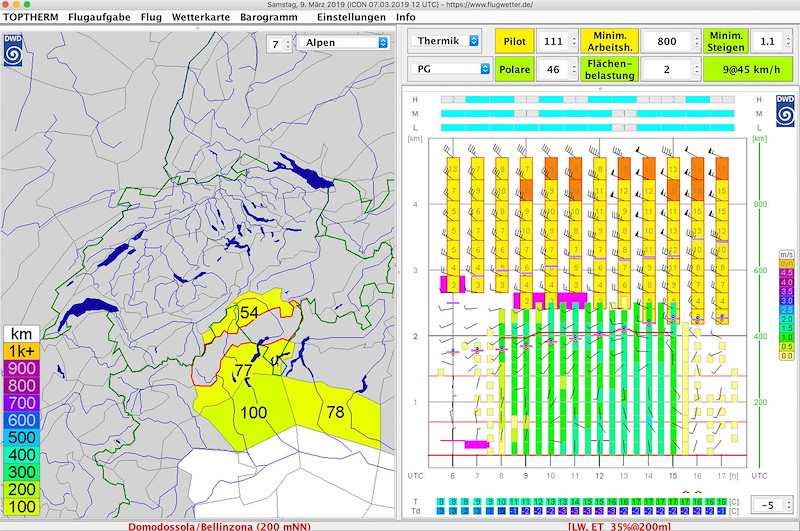Adjust the Polare 46 stepper
The image size is (800, 531).
573,69
